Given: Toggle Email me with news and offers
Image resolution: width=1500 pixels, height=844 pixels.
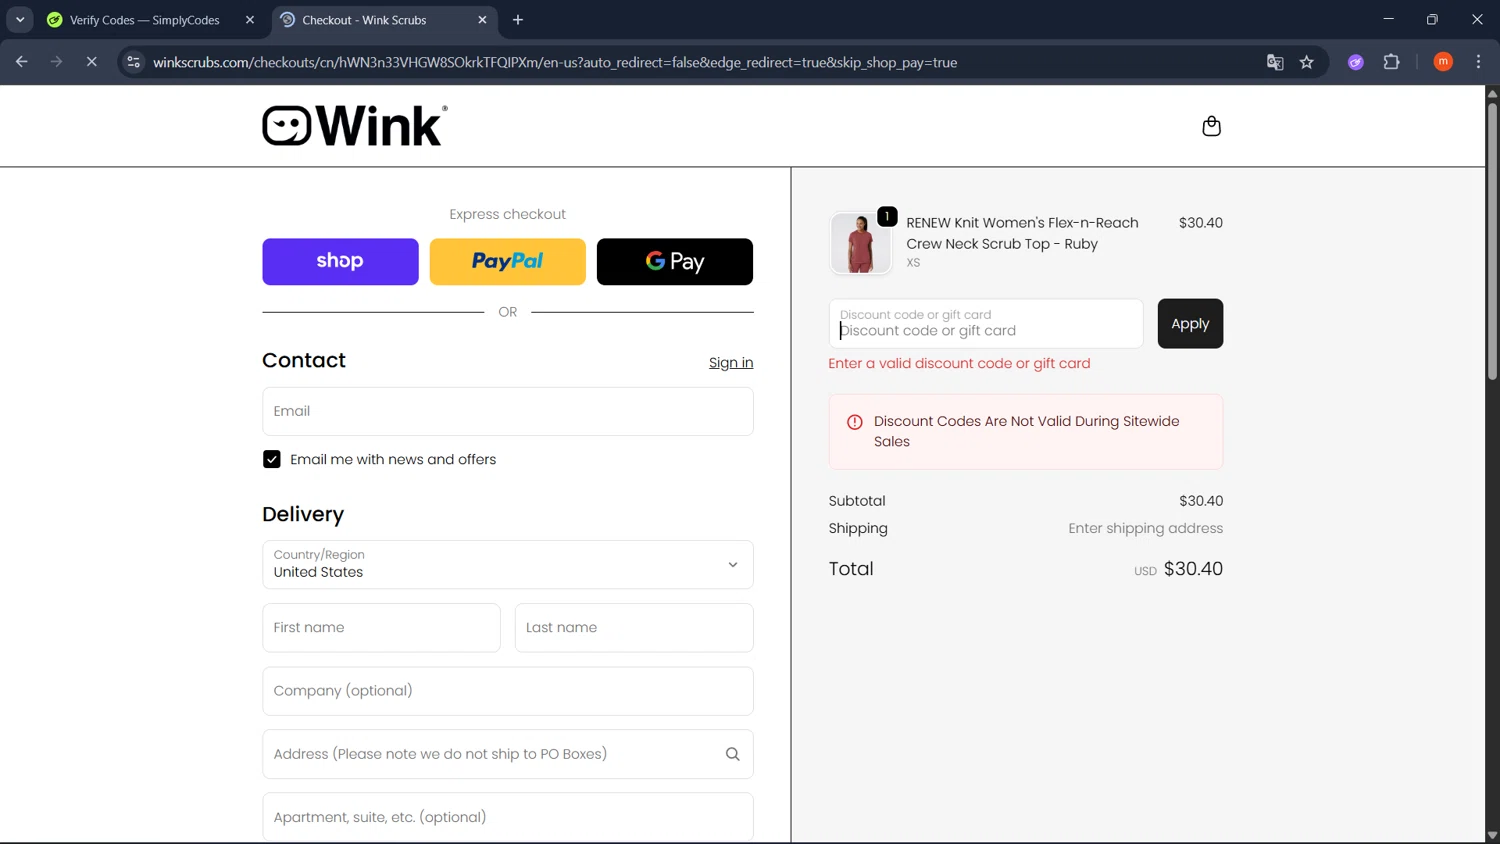Looking at the screenshot, I should [x=272, y=459].
